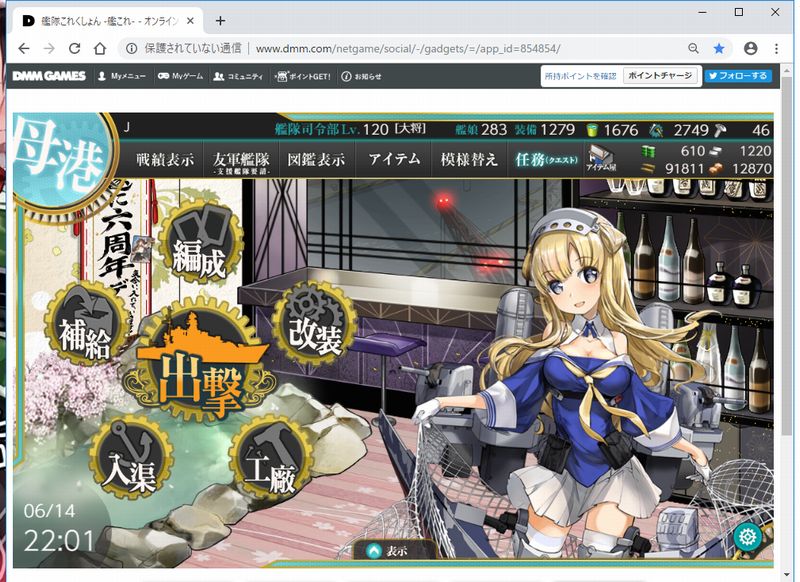Click the 艦隊司令部 Lv. 120 text
800x582 pixels.
click(332, 130)
